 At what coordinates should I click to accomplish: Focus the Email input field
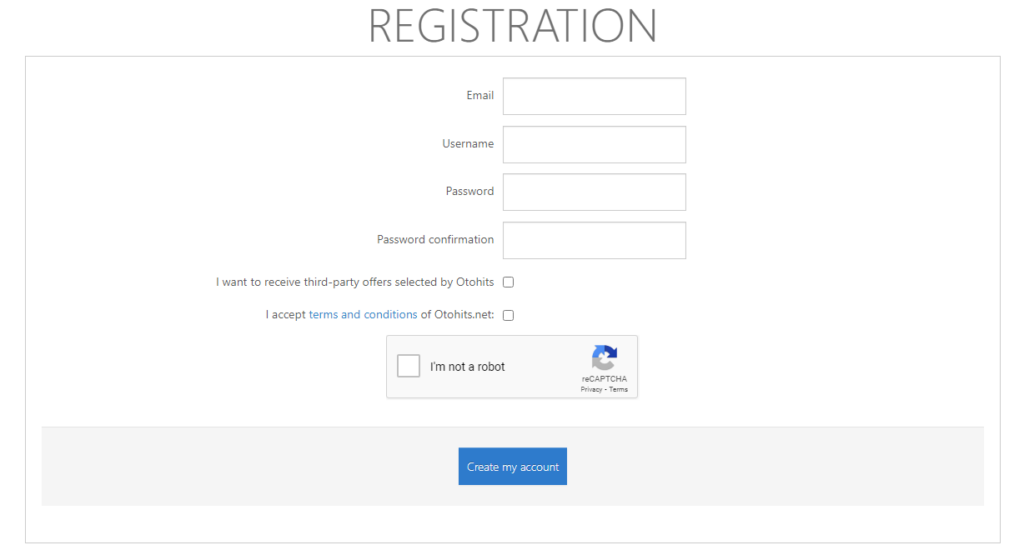(594, 96)
